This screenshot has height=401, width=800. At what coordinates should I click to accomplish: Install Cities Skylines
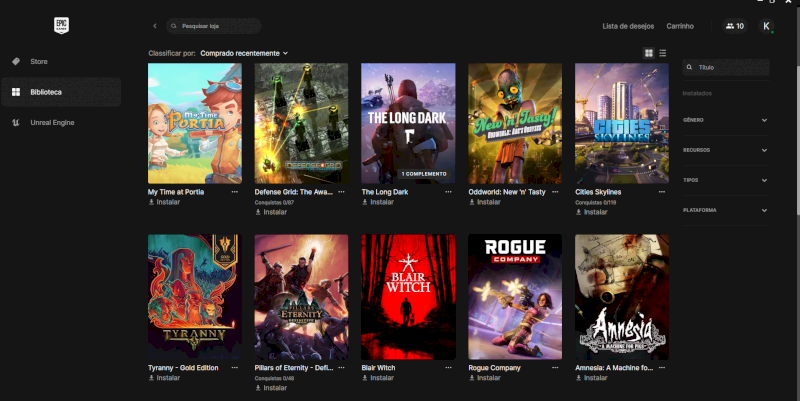point(591,212)
